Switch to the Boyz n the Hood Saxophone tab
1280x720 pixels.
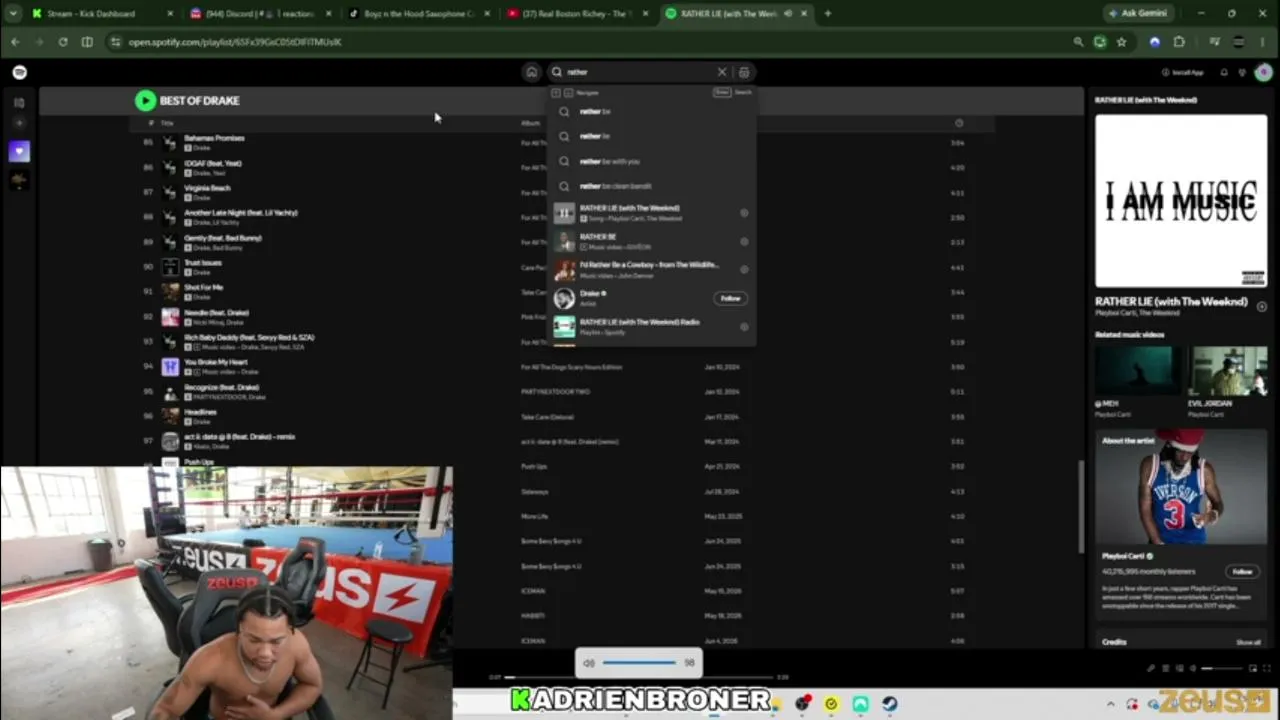[x=418, y=14]
